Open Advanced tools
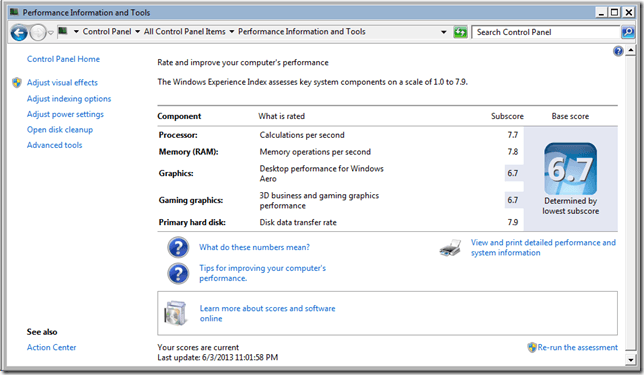 55,145
